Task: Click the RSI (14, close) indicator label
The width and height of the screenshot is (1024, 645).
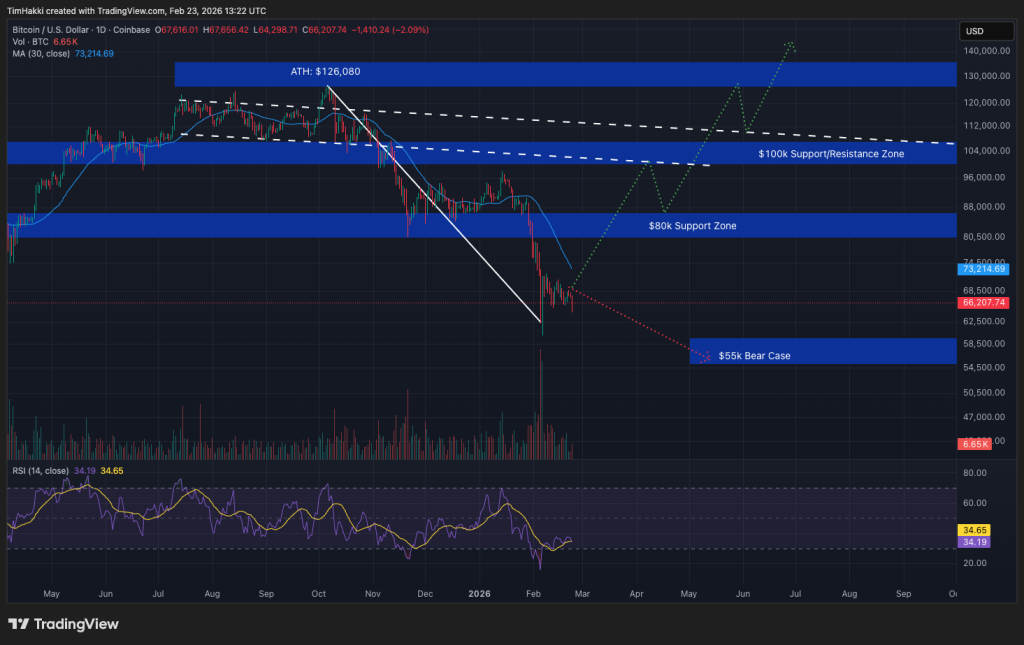Action: 40,470
